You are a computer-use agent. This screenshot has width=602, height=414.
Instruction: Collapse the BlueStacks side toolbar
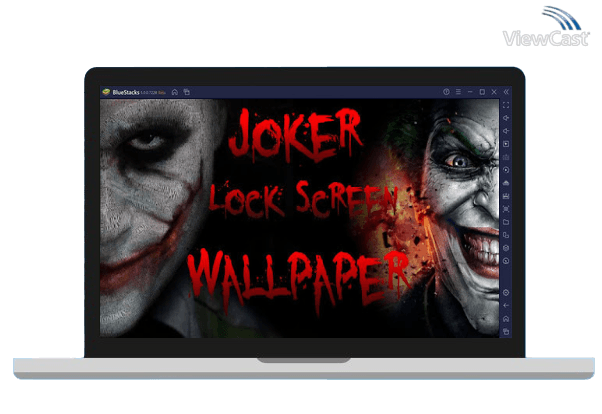[506, 92]
